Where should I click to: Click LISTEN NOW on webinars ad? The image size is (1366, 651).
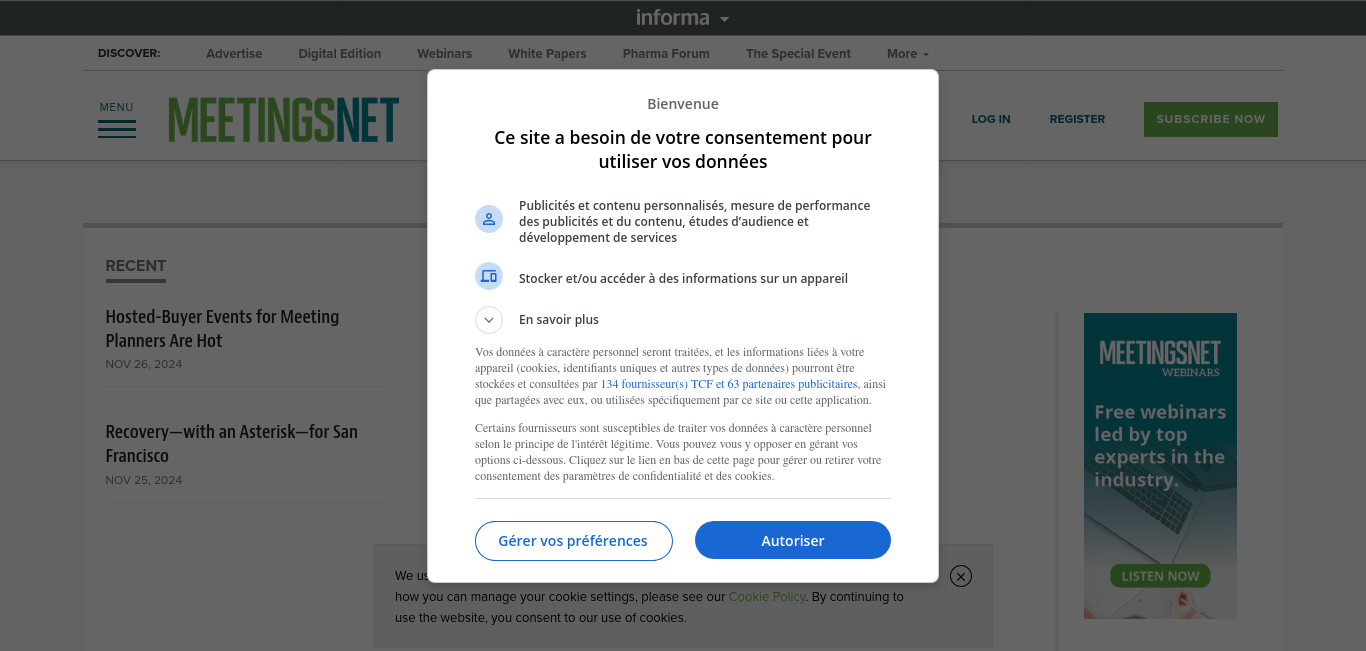pos(1161,576)
